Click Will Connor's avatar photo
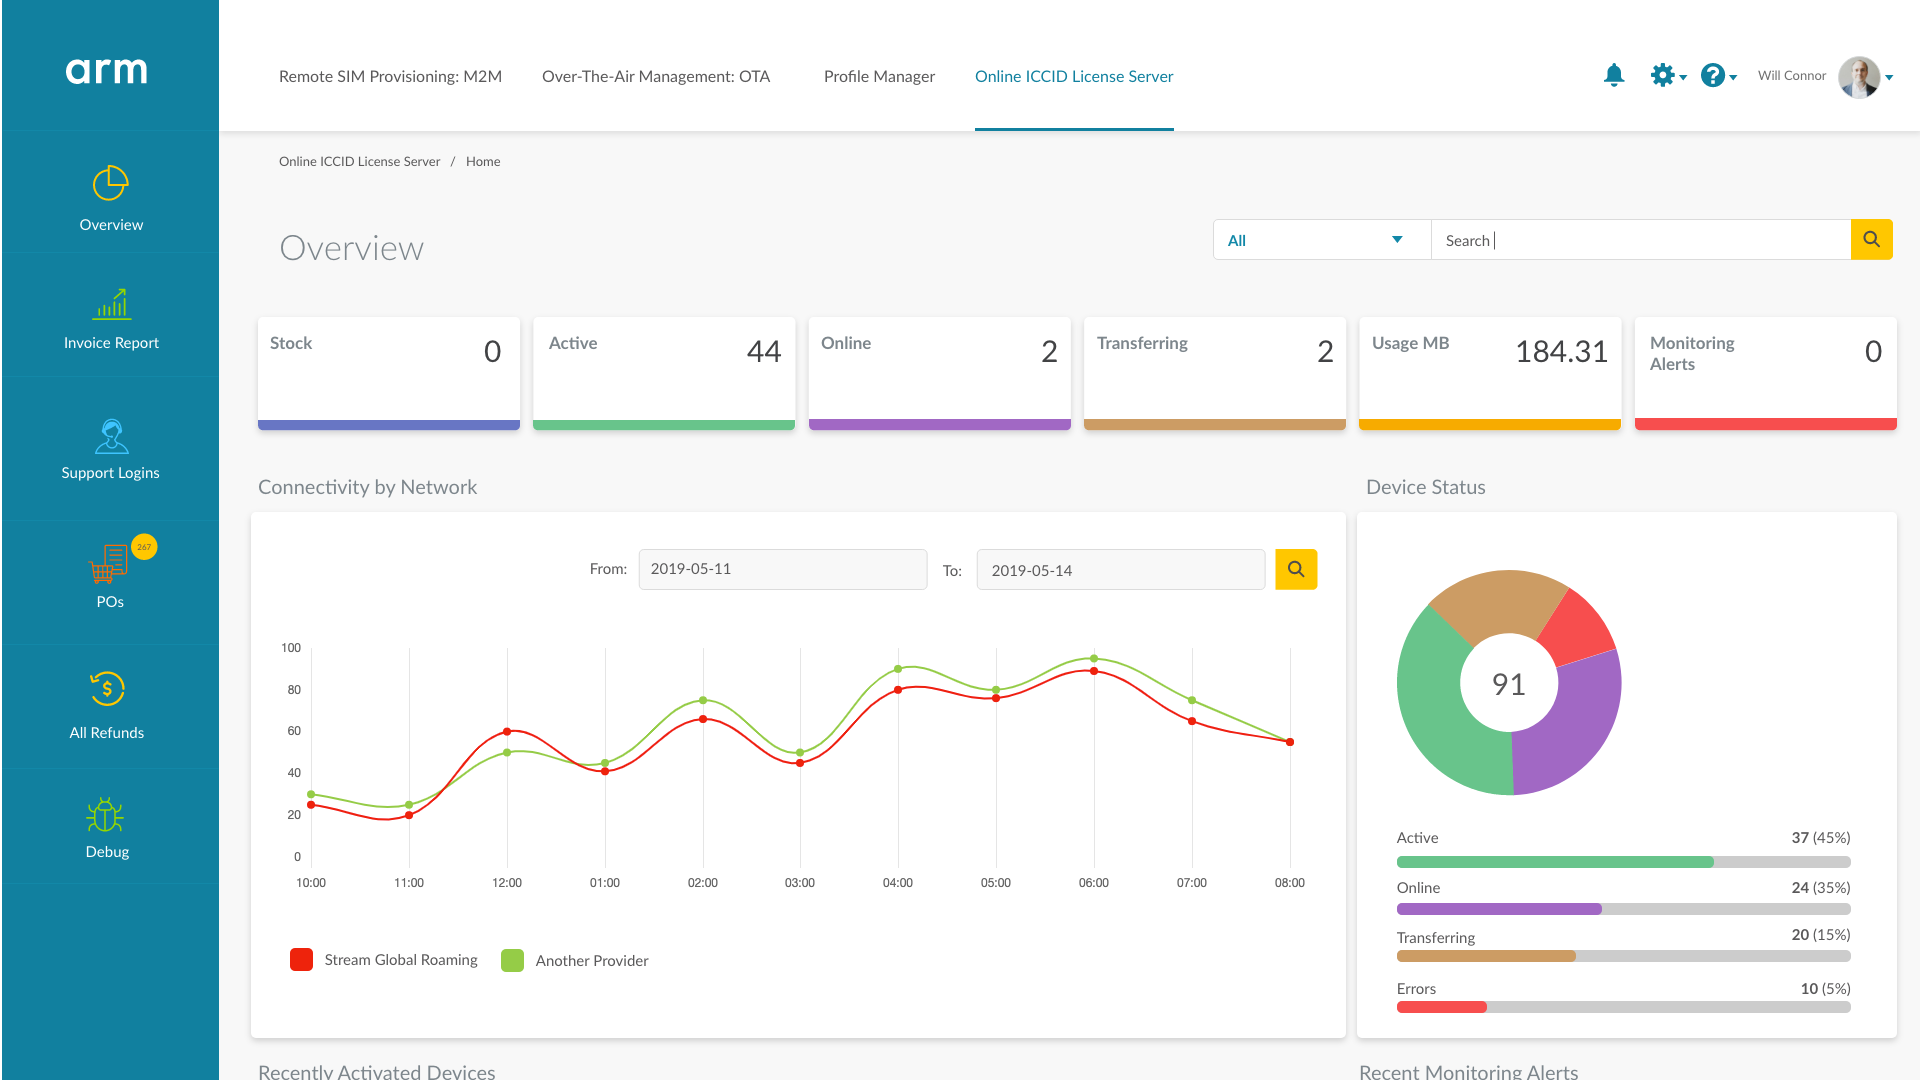 (x=1859, y=77)
